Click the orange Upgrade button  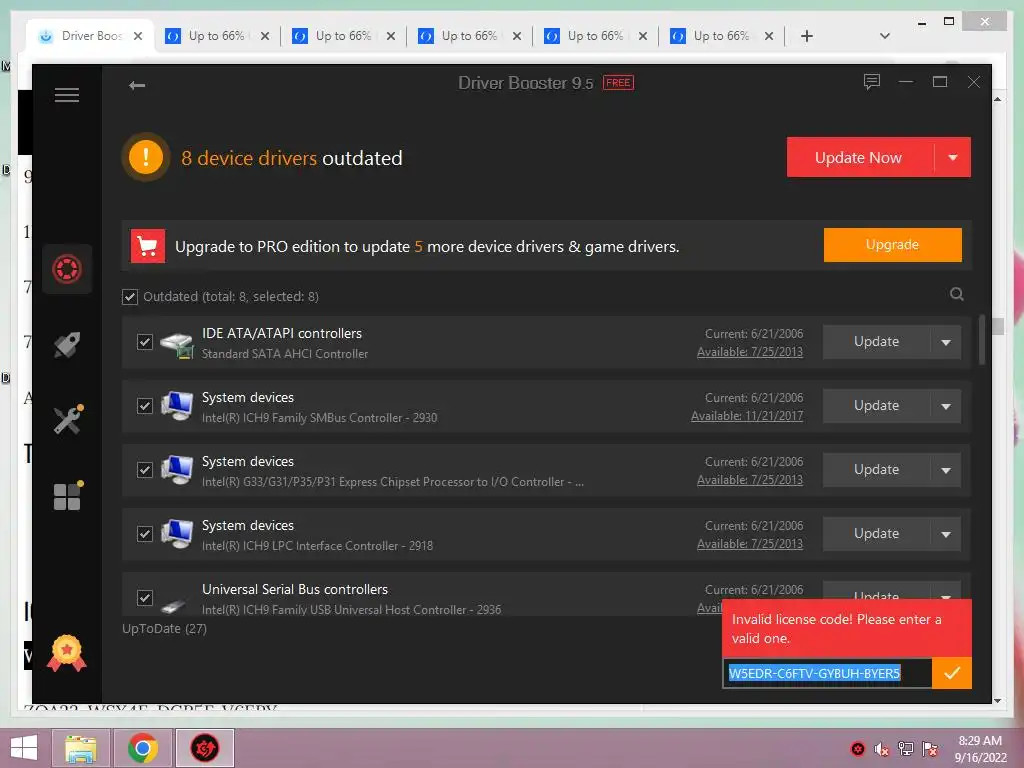(x=892, y=245)
